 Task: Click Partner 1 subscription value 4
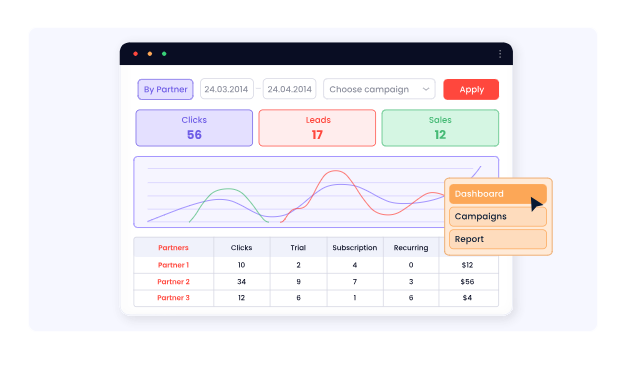355,265
